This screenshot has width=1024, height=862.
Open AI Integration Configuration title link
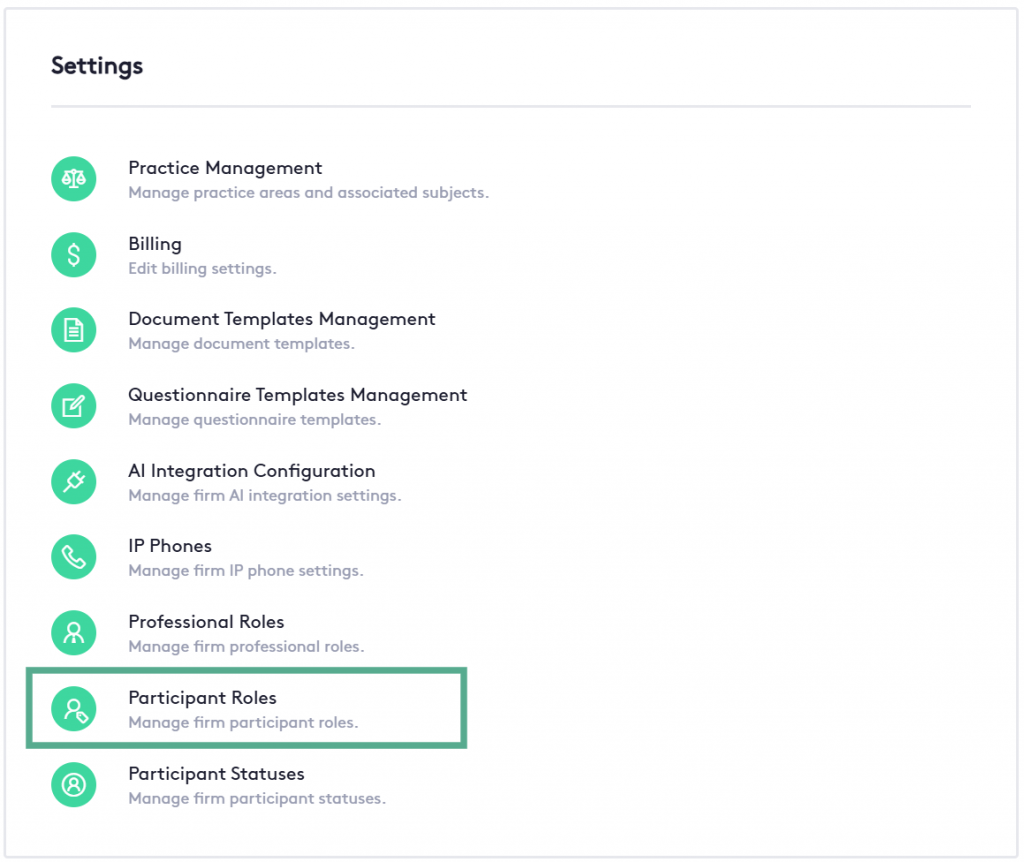point(251,471)
